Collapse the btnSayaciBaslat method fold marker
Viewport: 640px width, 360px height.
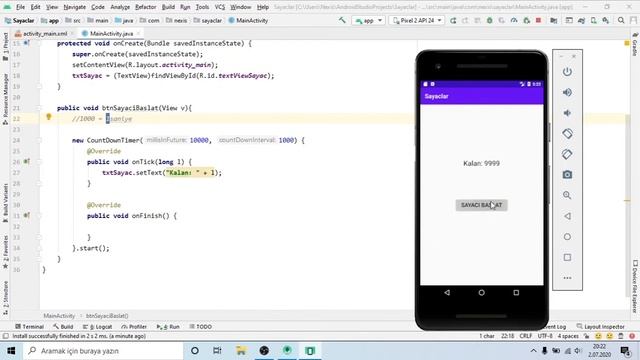[x=39, y=108]
